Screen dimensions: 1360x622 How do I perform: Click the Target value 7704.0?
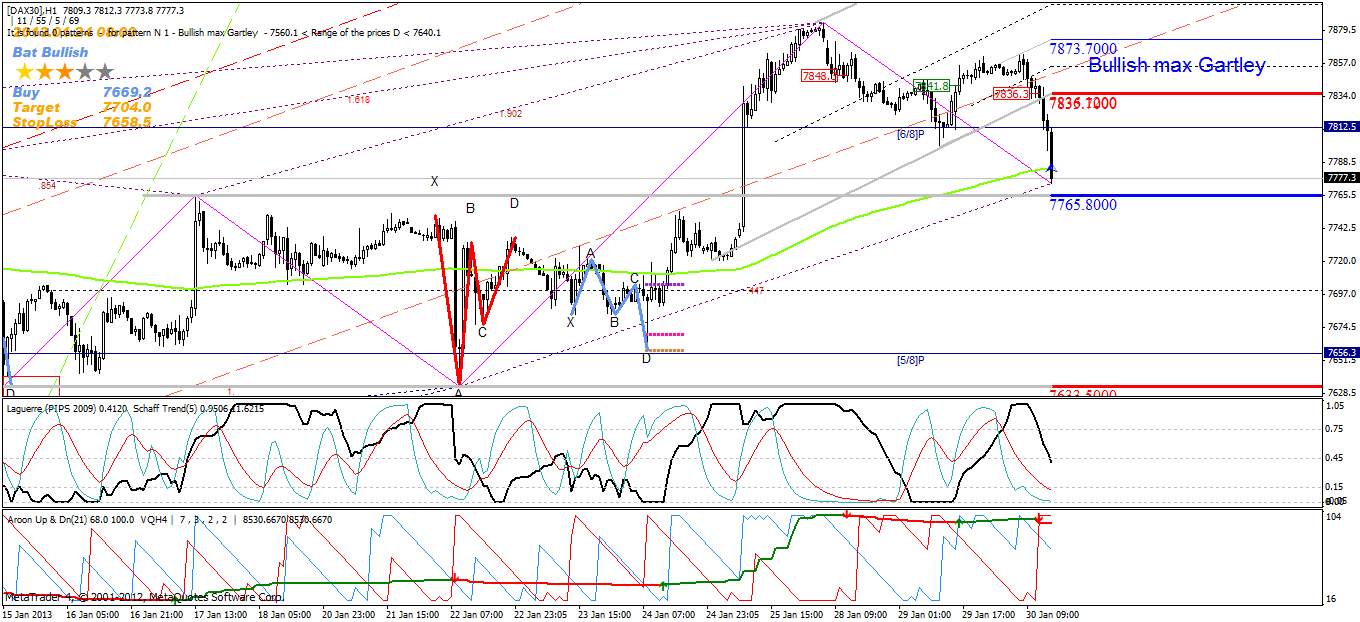127,107
